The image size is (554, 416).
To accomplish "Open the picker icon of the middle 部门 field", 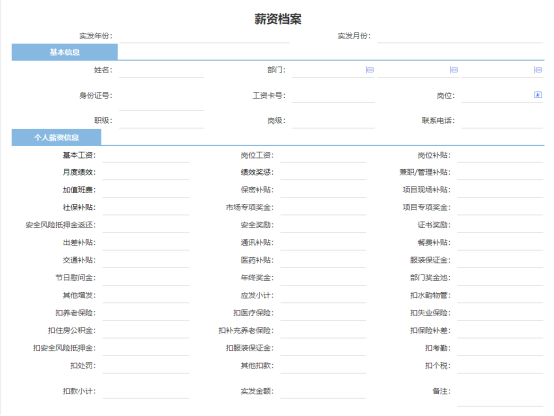I will 454,70.
